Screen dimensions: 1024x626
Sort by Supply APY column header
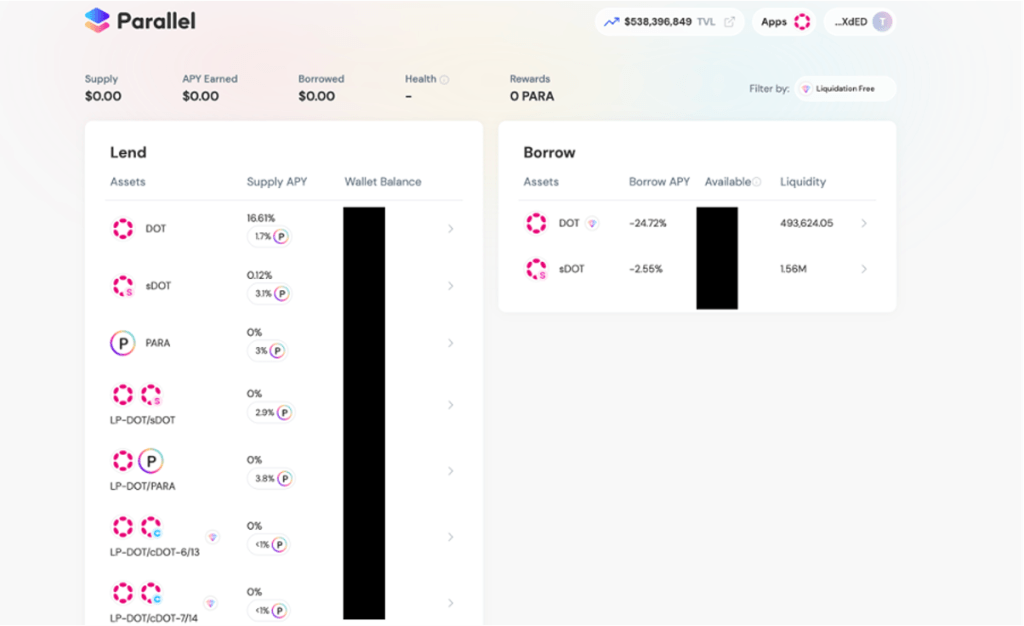276,182
